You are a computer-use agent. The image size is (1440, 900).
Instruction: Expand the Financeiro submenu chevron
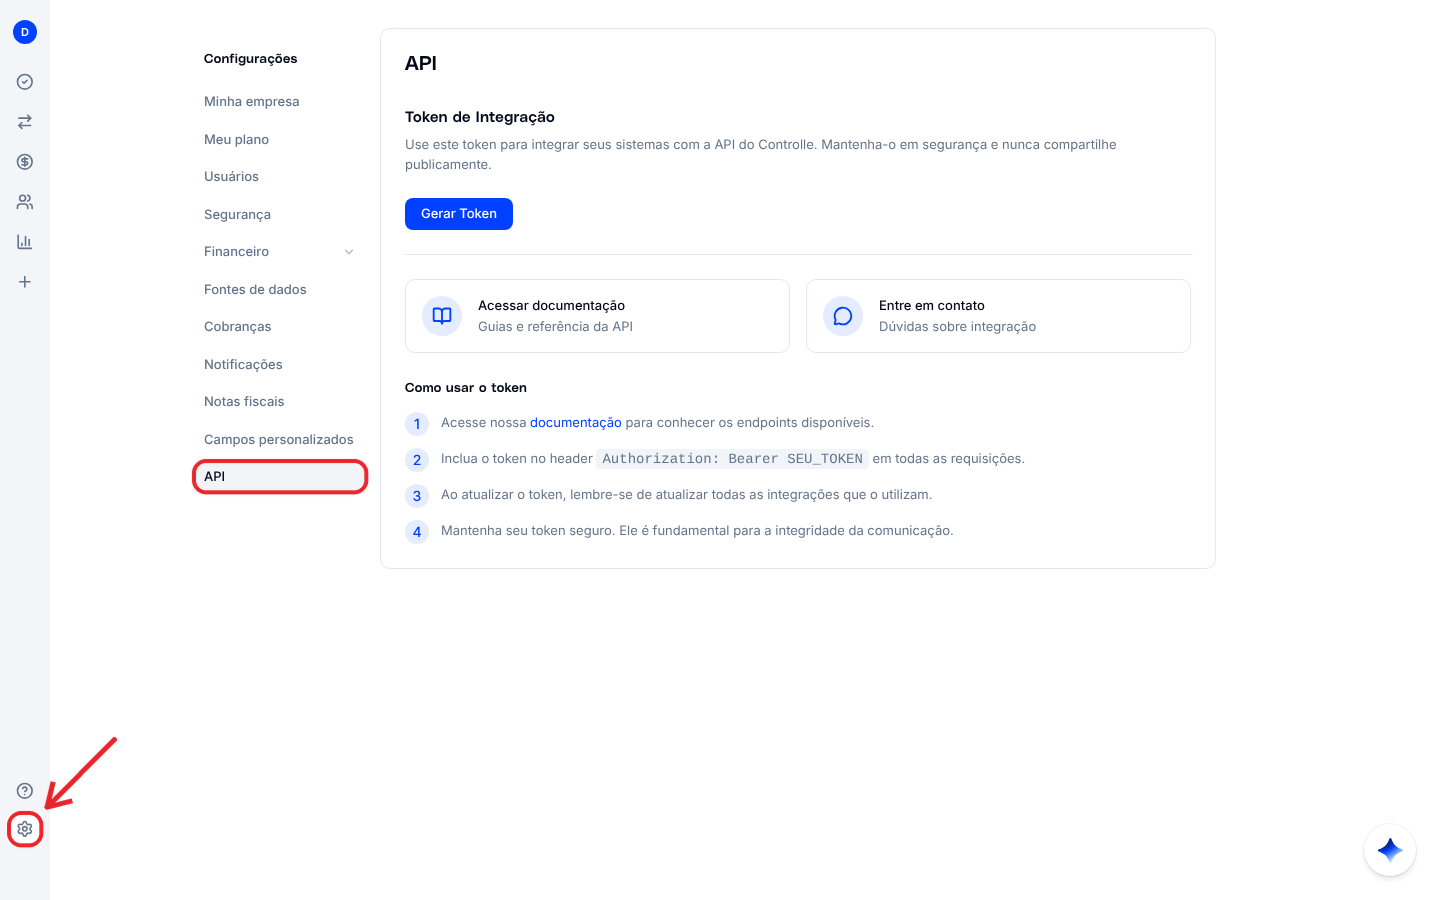click(x=349, y=252)
